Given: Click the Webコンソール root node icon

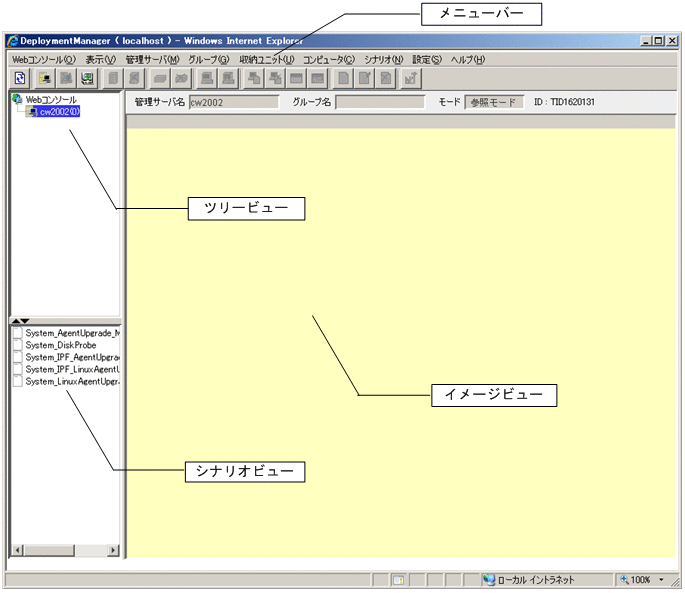Looking at the screenshot, I should [x=17, y=99].
